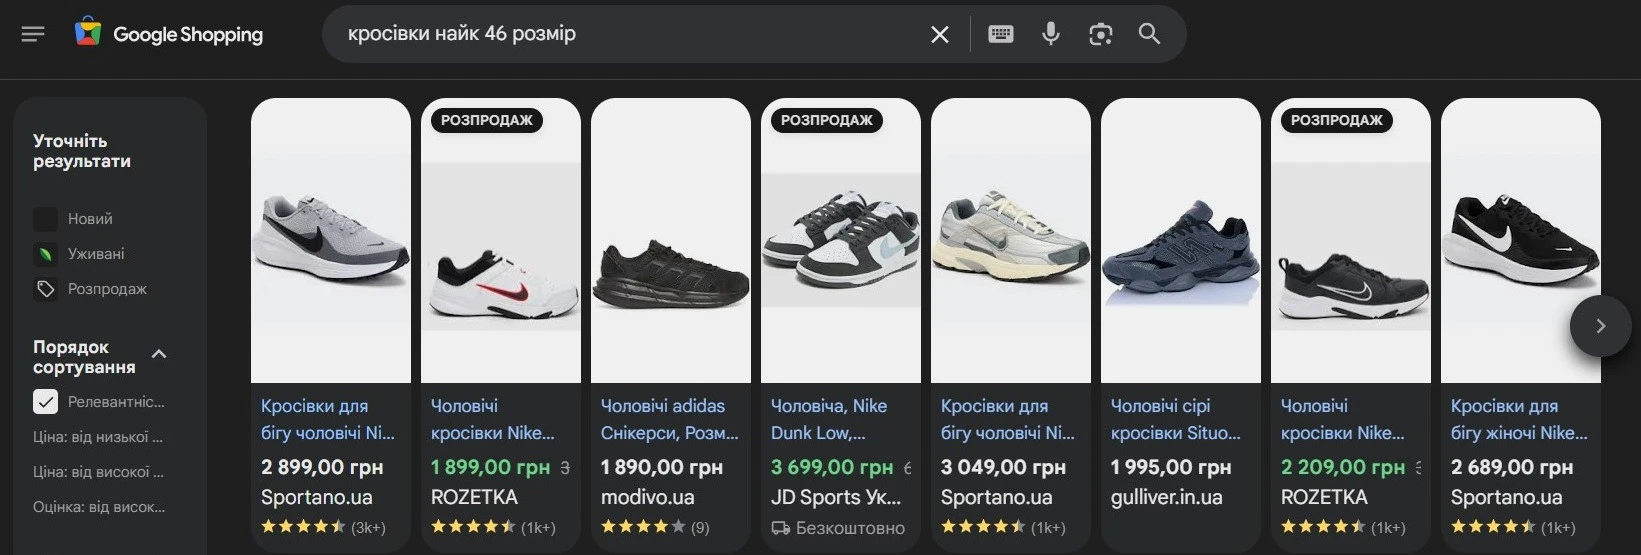Sort by Оцінка: від високої

(x=98, y=507)
